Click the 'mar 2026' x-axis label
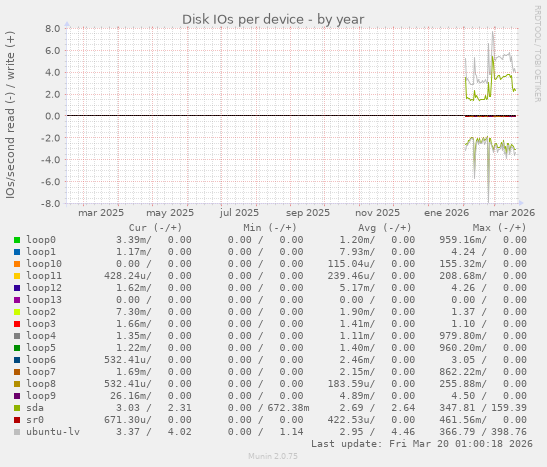This screenshot has width=547, height=467. (512, 213)
